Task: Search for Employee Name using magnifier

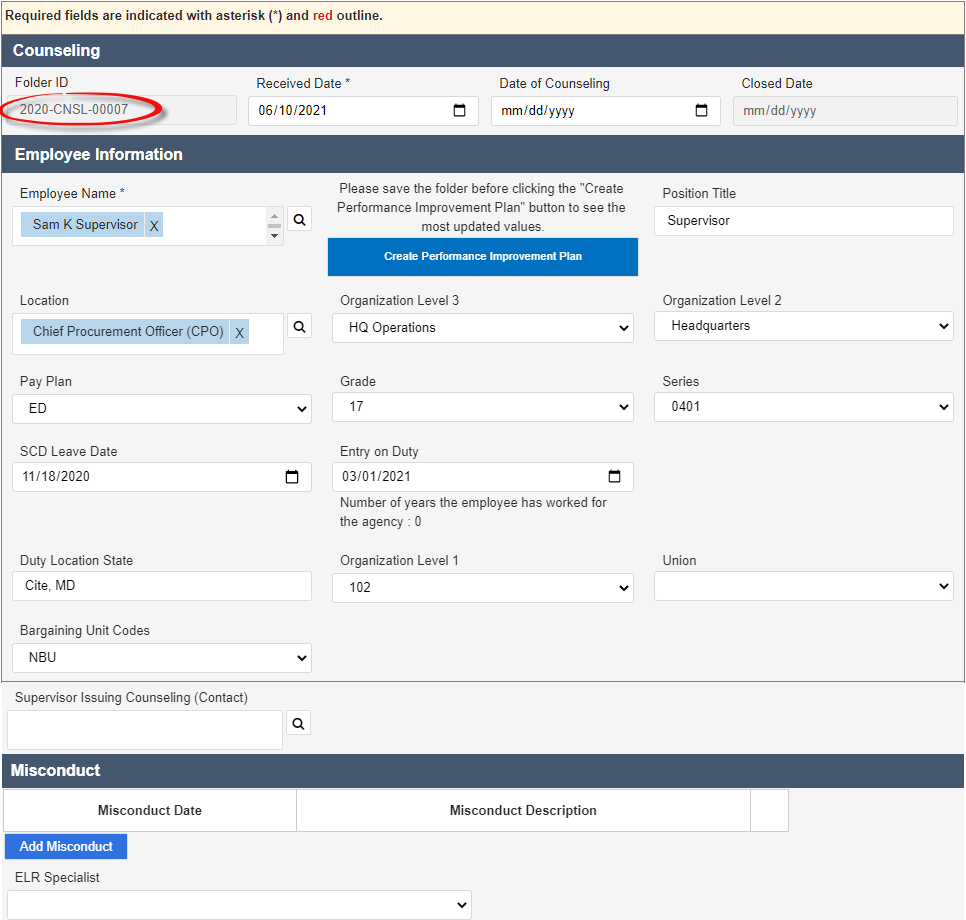Action: pyautogui.click(x=299, y=219)
